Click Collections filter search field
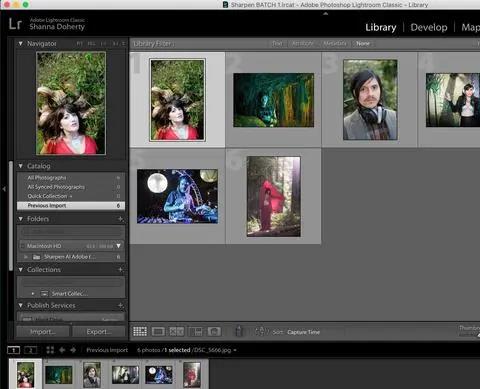Screen dimensions: 480x389 tap(71, 282)
